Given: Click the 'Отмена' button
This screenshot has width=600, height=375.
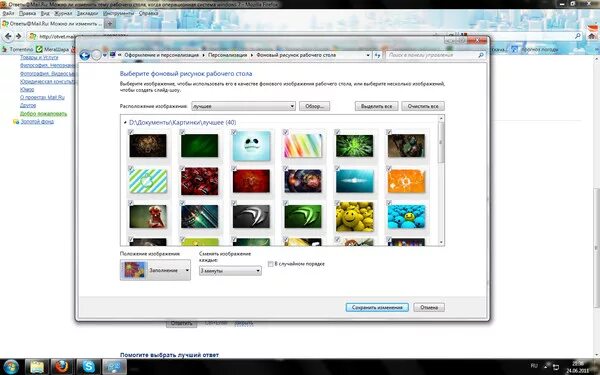Looking at the screenshot, I should [x=429, y=307].
